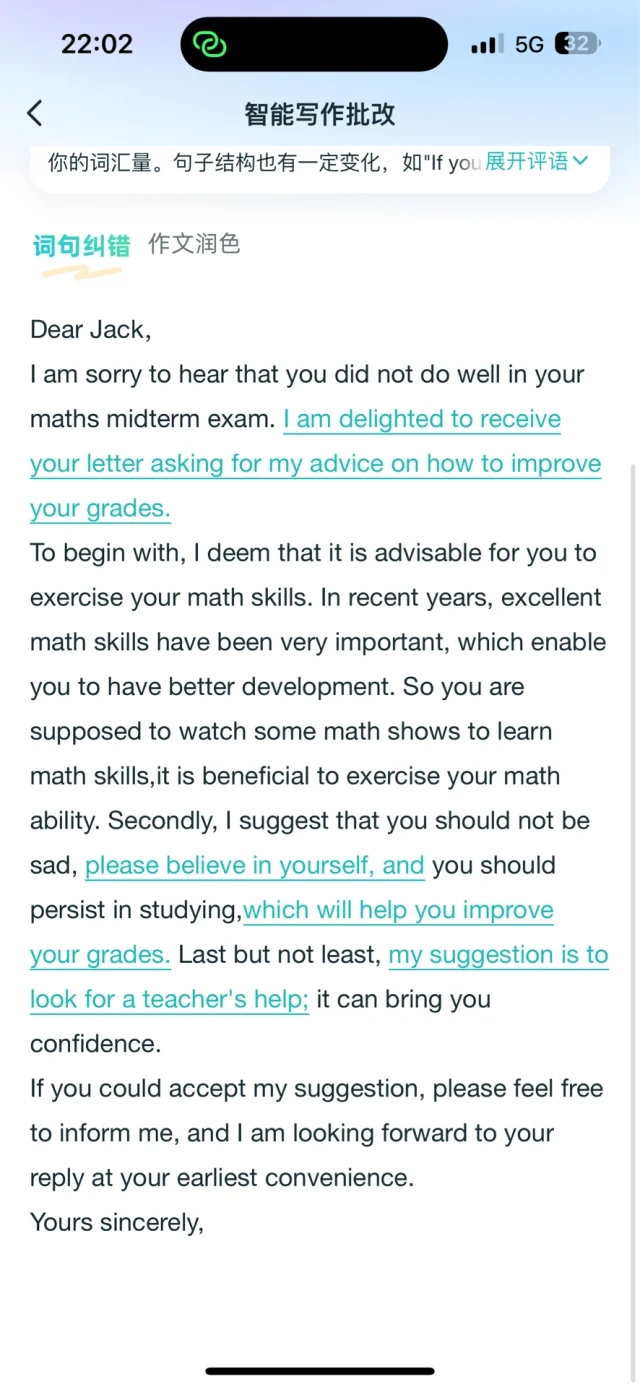
Task: Open correction for "which will help you improve"
Action: click(x=398, y=910)
